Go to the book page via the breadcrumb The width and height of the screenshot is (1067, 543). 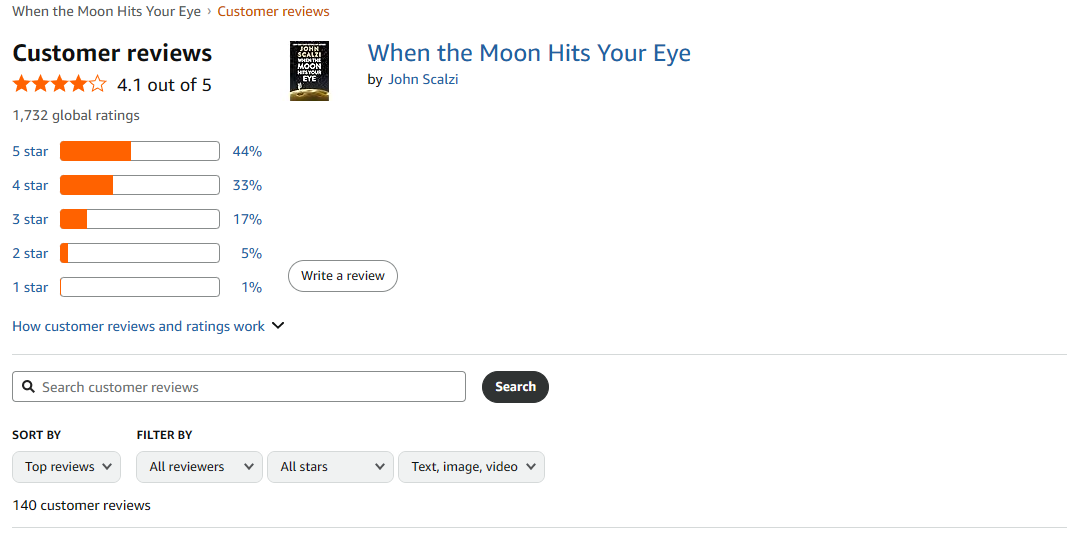[x=106, y=12]
